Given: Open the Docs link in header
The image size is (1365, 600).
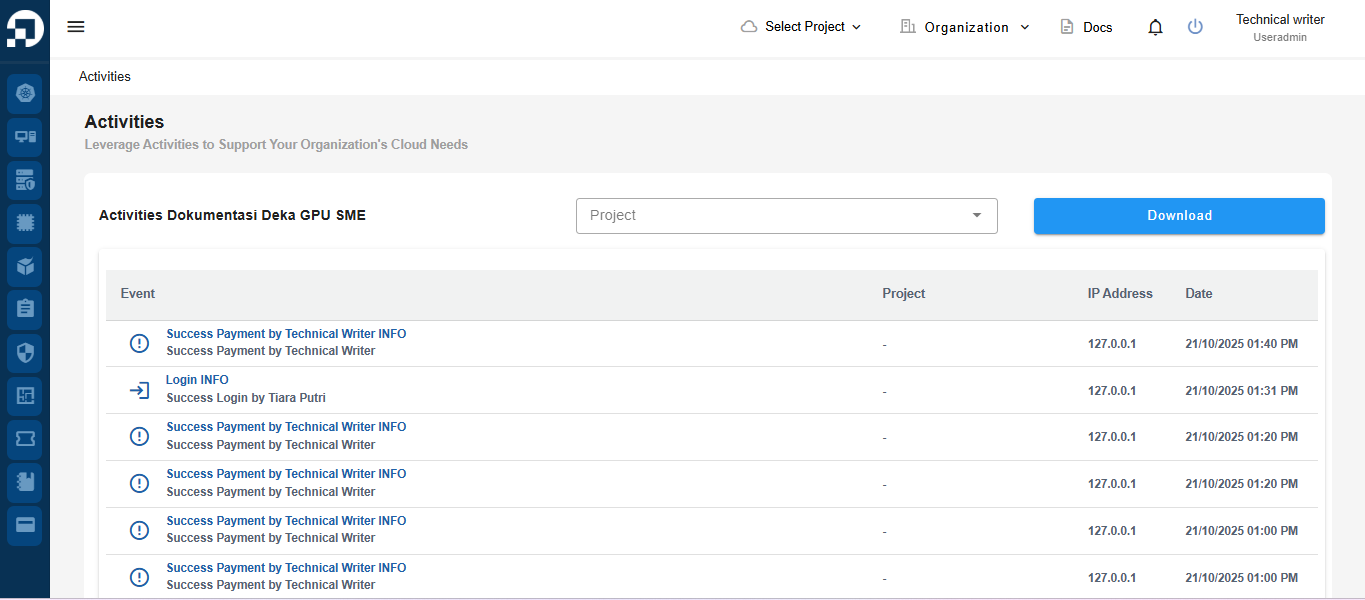Looking at the screenshot, I should coord(1086,27).
